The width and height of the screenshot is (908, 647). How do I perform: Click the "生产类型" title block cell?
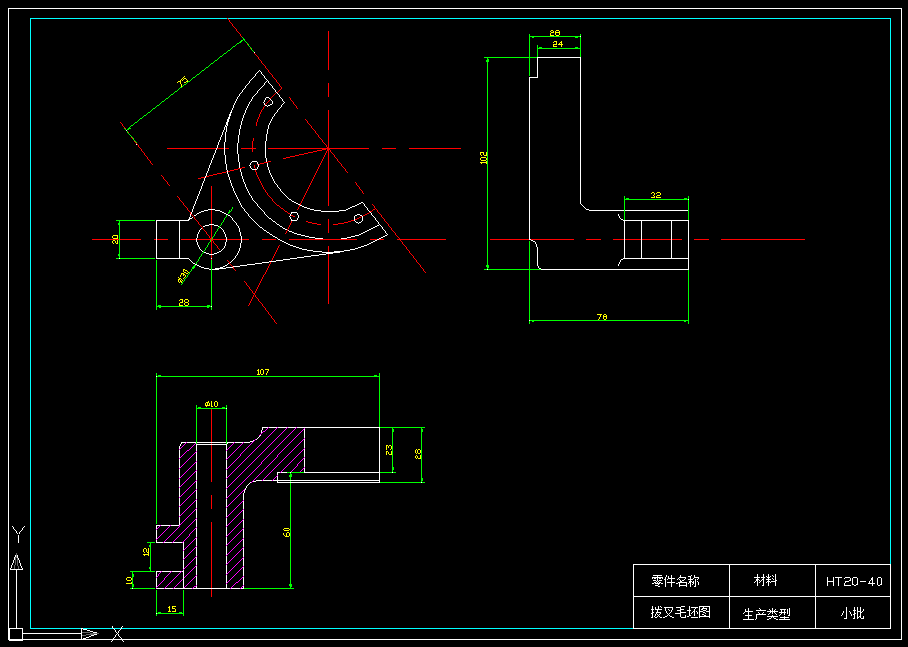[772, 613]
